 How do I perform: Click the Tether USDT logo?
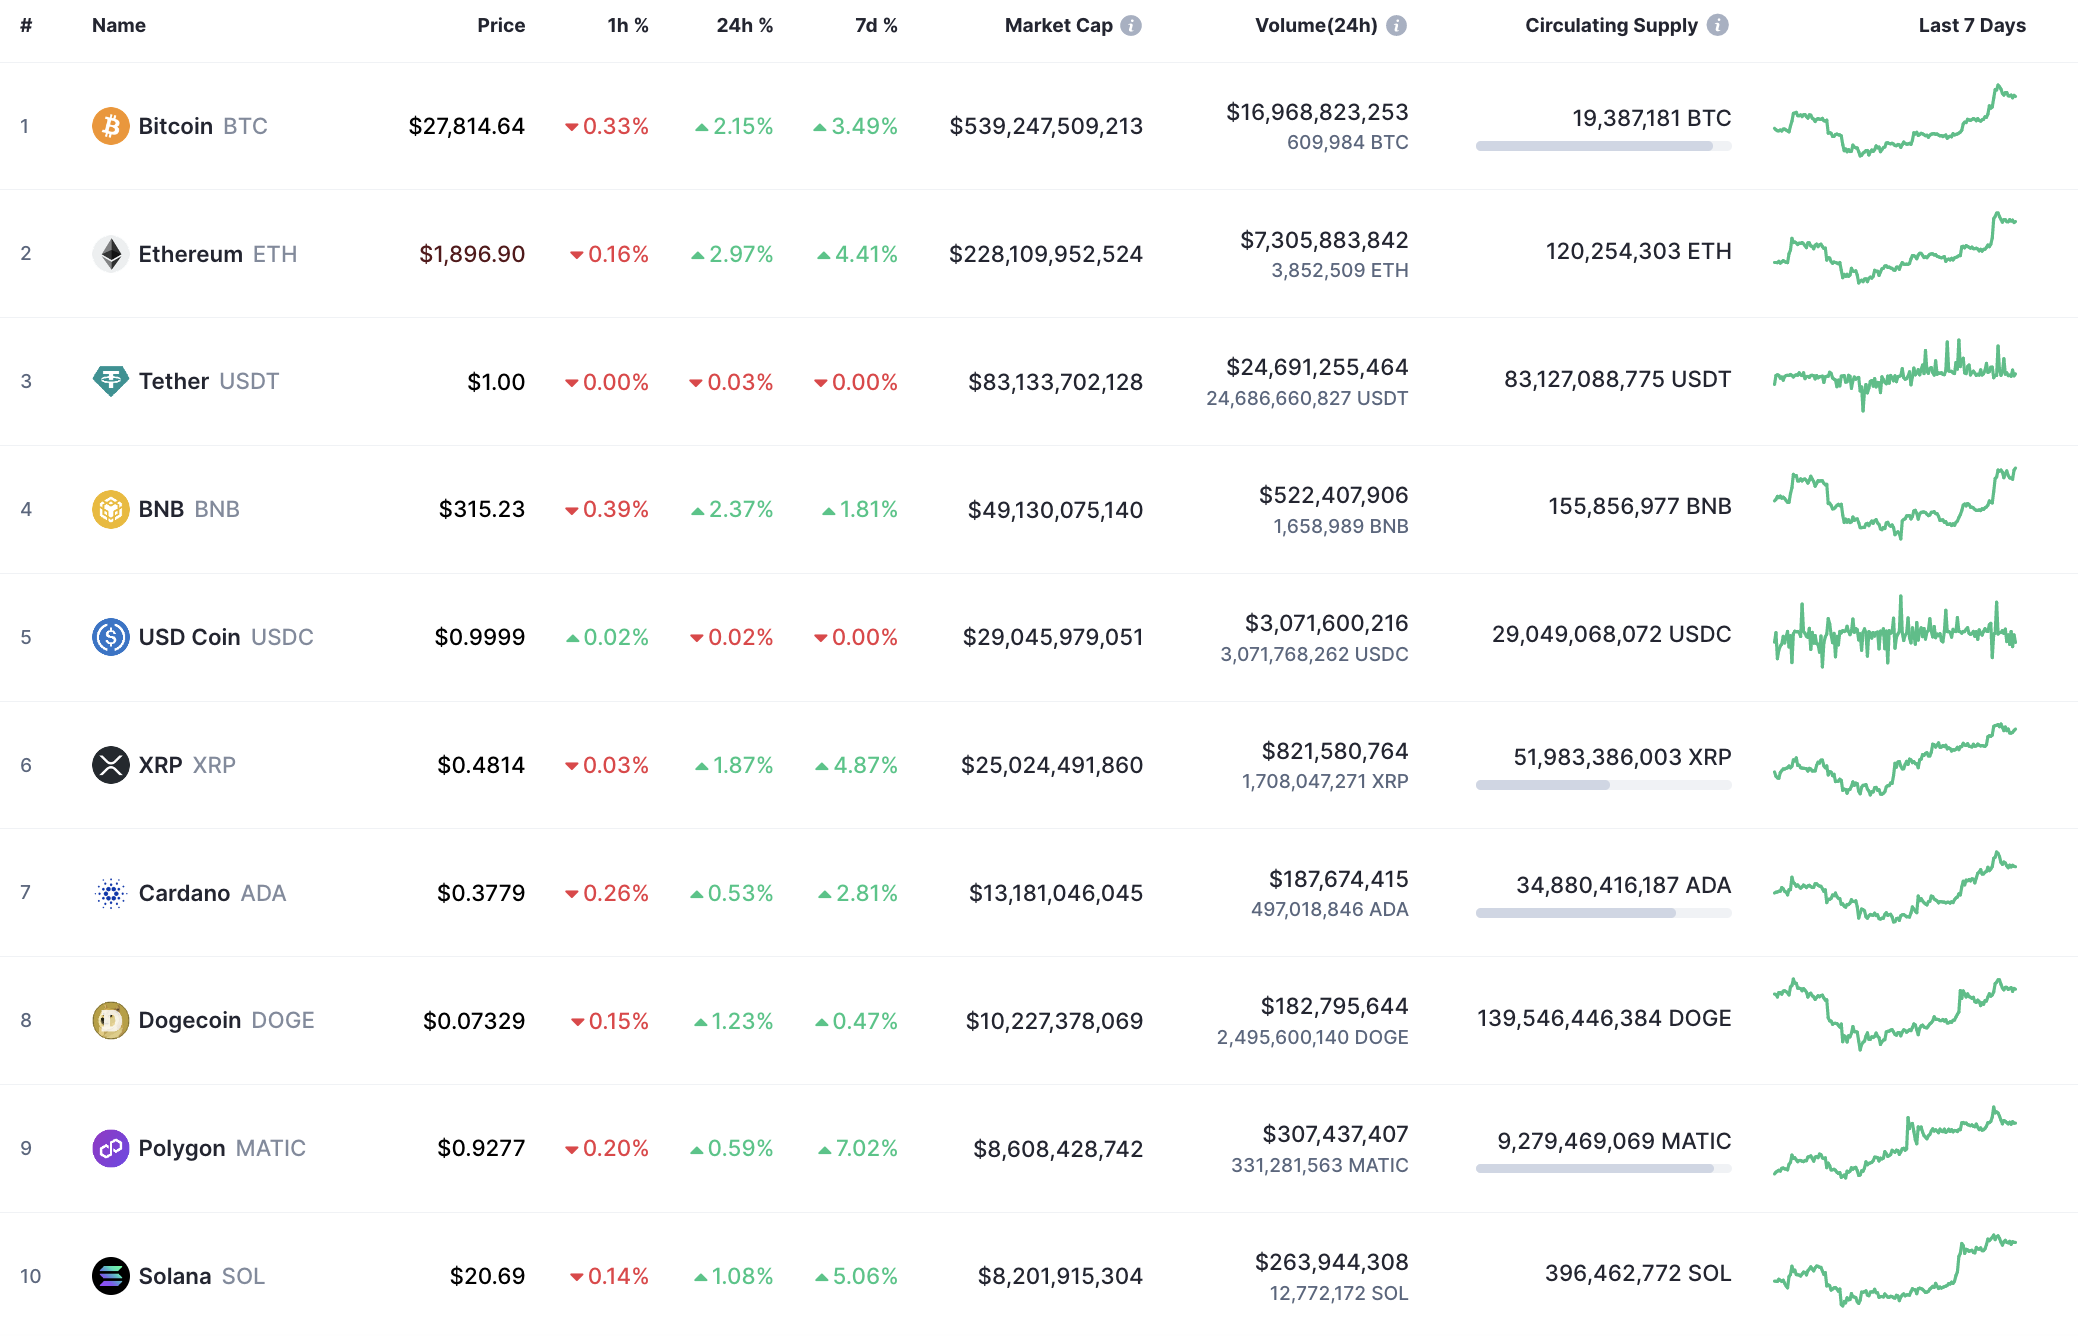[112, 381]
